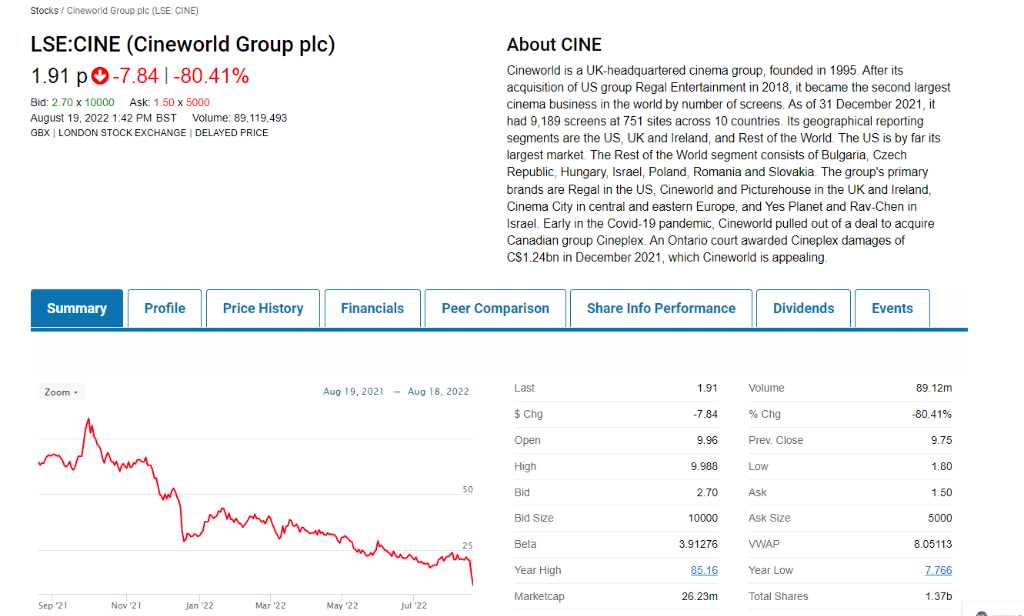Viewport: 1024px width, 616px height.
Task: Switch to the Profile tab
Action: click(165, 308)
